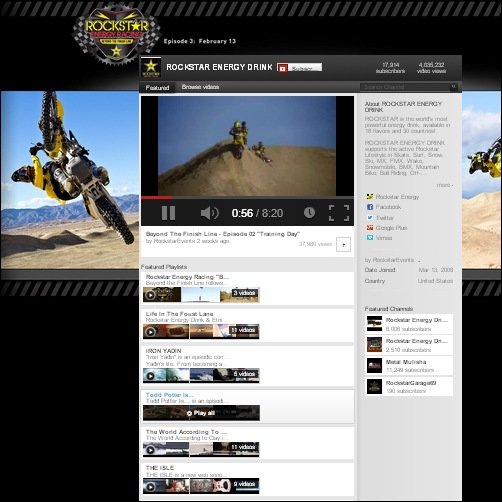Click the Metal Mulisha channel avatar
The height and width of the screenshot is (502, 502).
pyautogui.click(x=374, y=366)
